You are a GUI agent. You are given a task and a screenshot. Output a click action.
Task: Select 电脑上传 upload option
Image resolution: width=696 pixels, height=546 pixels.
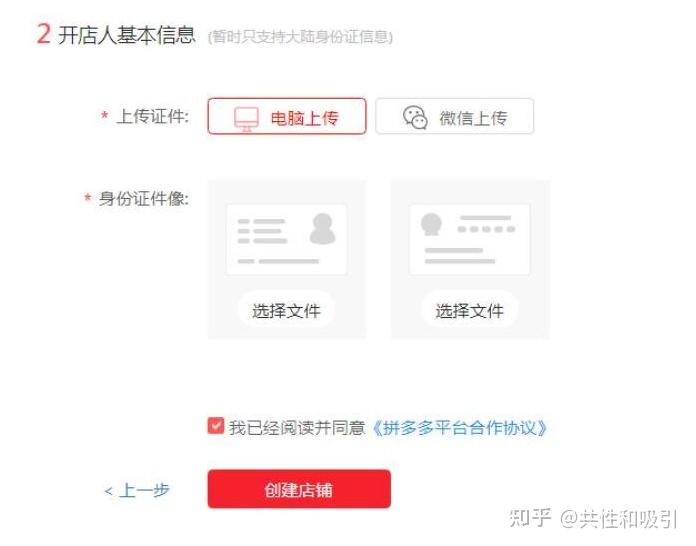click(x=287, y=116)
